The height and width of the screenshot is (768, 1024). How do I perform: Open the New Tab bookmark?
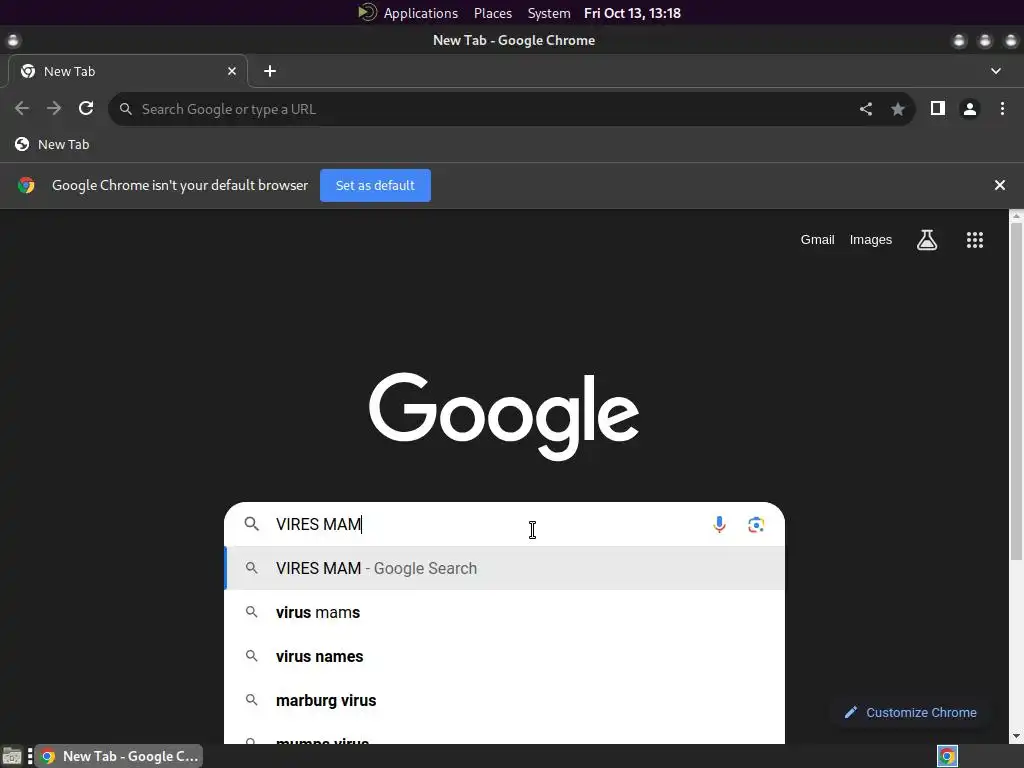point(52,144)
